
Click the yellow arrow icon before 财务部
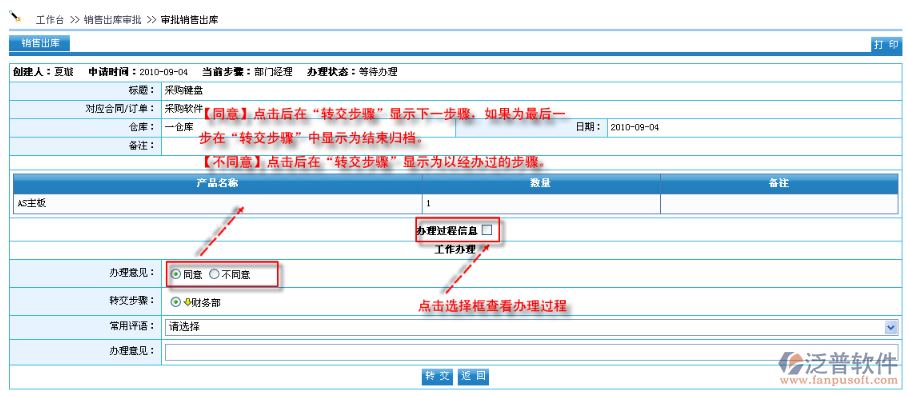point(187,302)
